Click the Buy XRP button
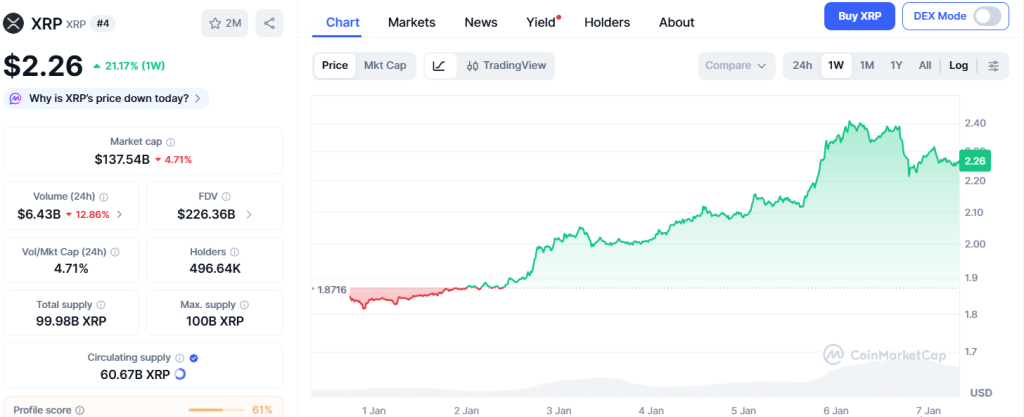This screenshot has width=1024, height=417. [858, 16]
